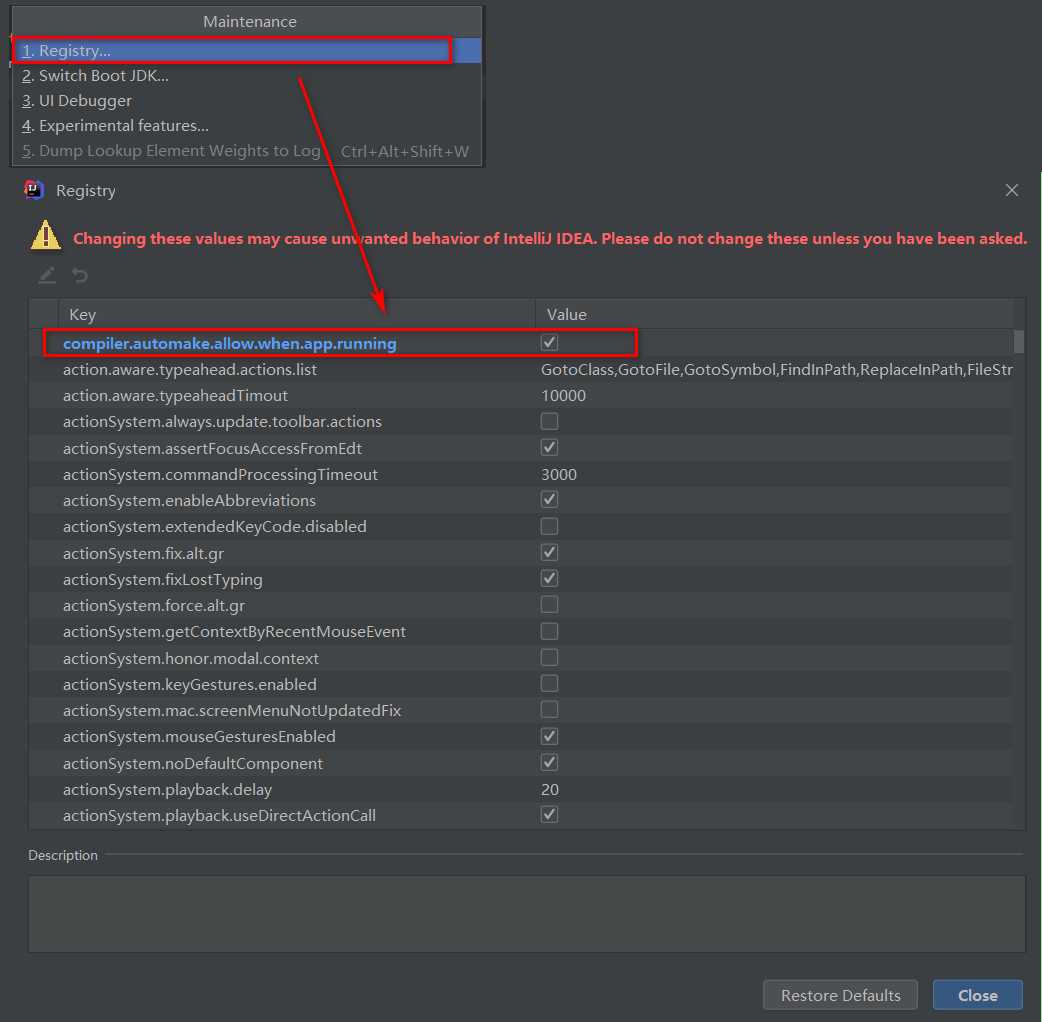Select the actionSystem.honor.modal.context key
1042x1022 pixels.
(x=191, y=659)
